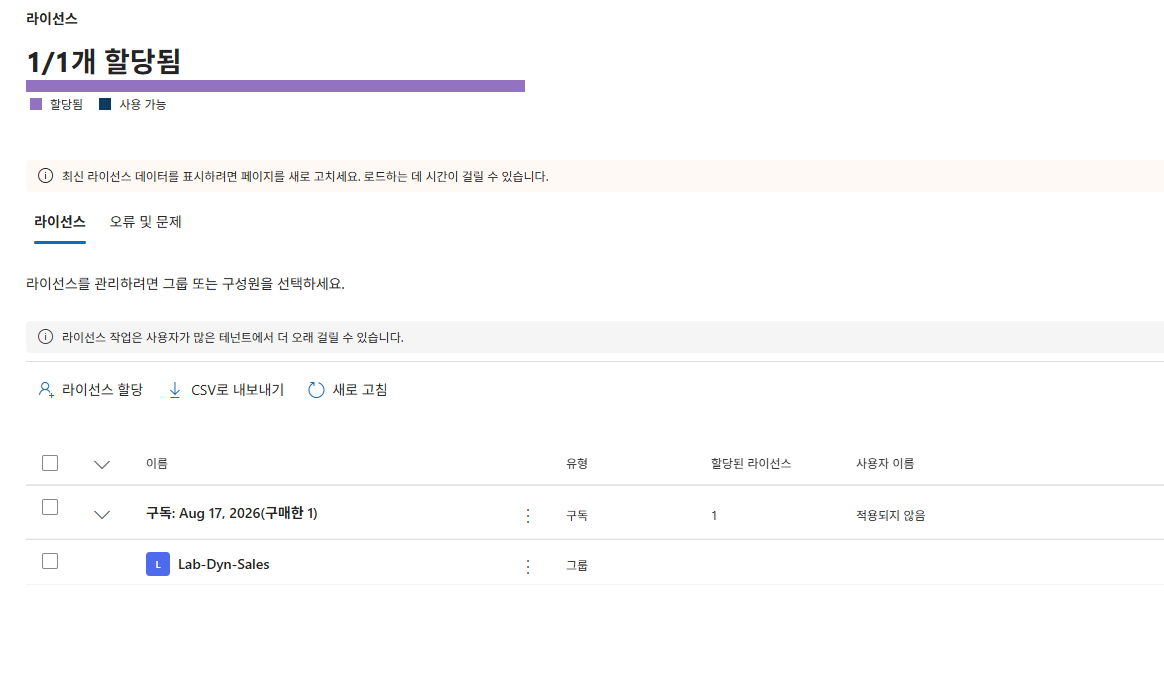Image resolution: width=1164 pixels, height=685 pixels.
Task: Open the 오류 및 문제 tab
Action: (x=146, y=222)
